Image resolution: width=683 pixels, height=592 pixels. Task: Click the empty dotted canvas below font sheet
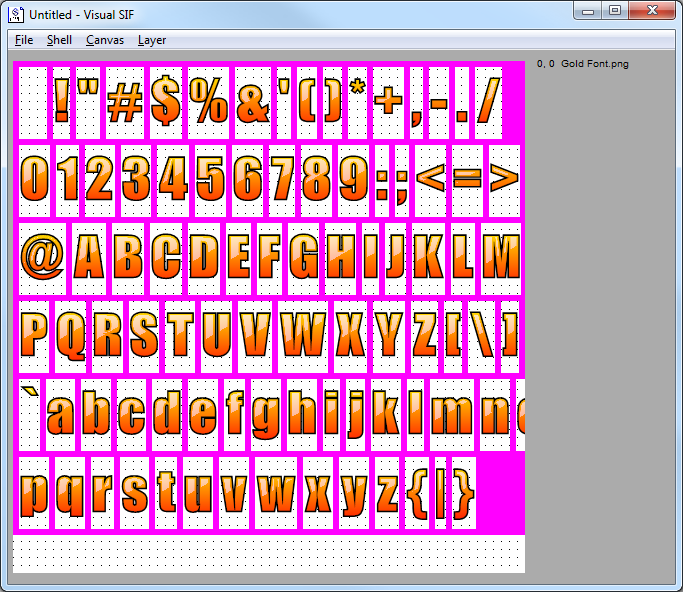(268, 554)
